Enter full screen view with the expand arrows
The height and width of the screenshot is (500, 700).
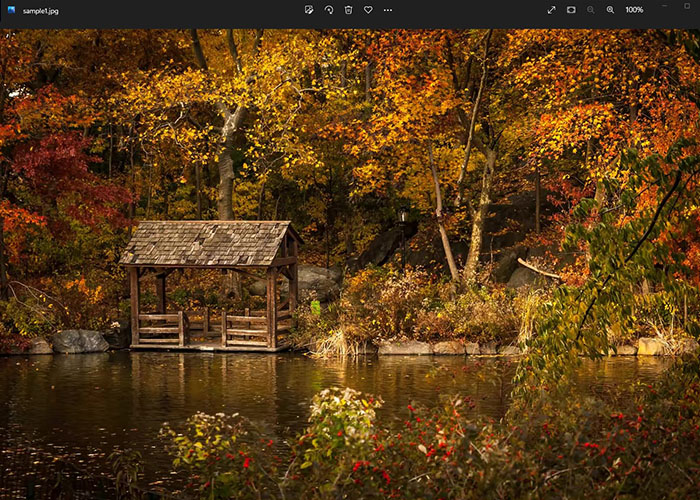[551, 10]
